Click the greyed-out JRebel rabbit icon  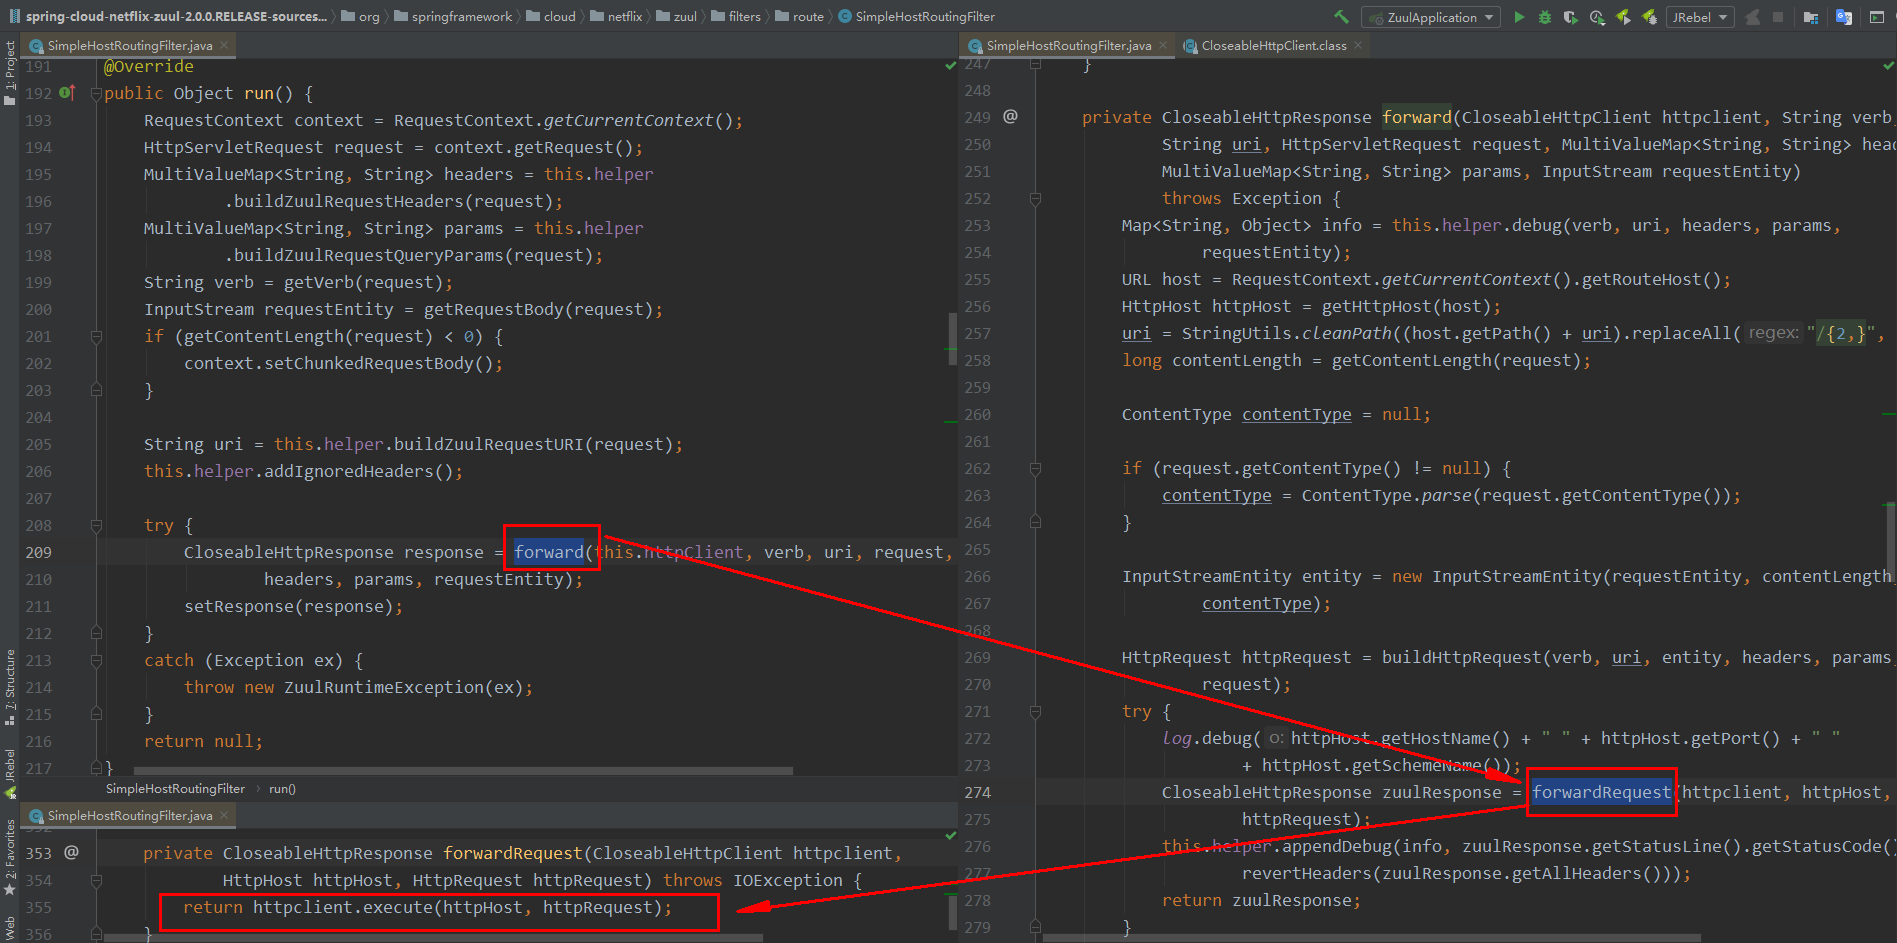tap(1752, 17)
